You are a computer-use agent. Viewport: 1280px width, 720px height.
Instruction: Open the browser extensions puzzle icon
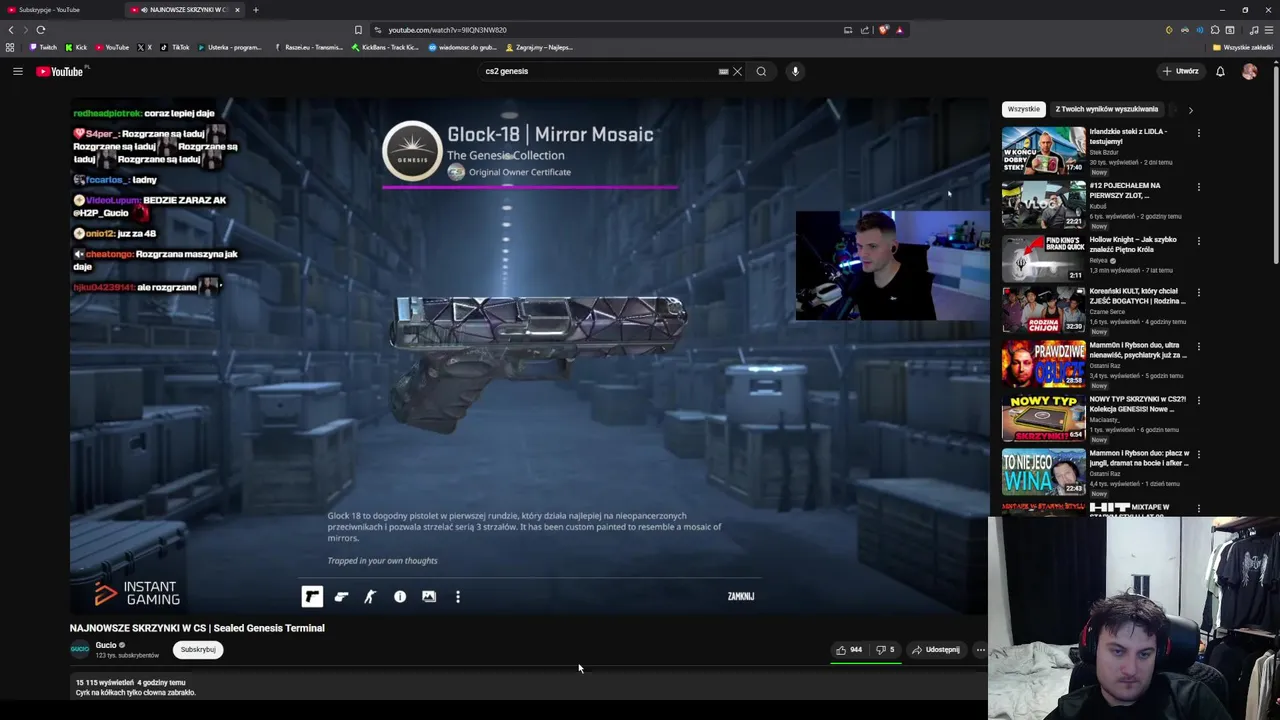pyautogui.click(x=1215, y=30)
